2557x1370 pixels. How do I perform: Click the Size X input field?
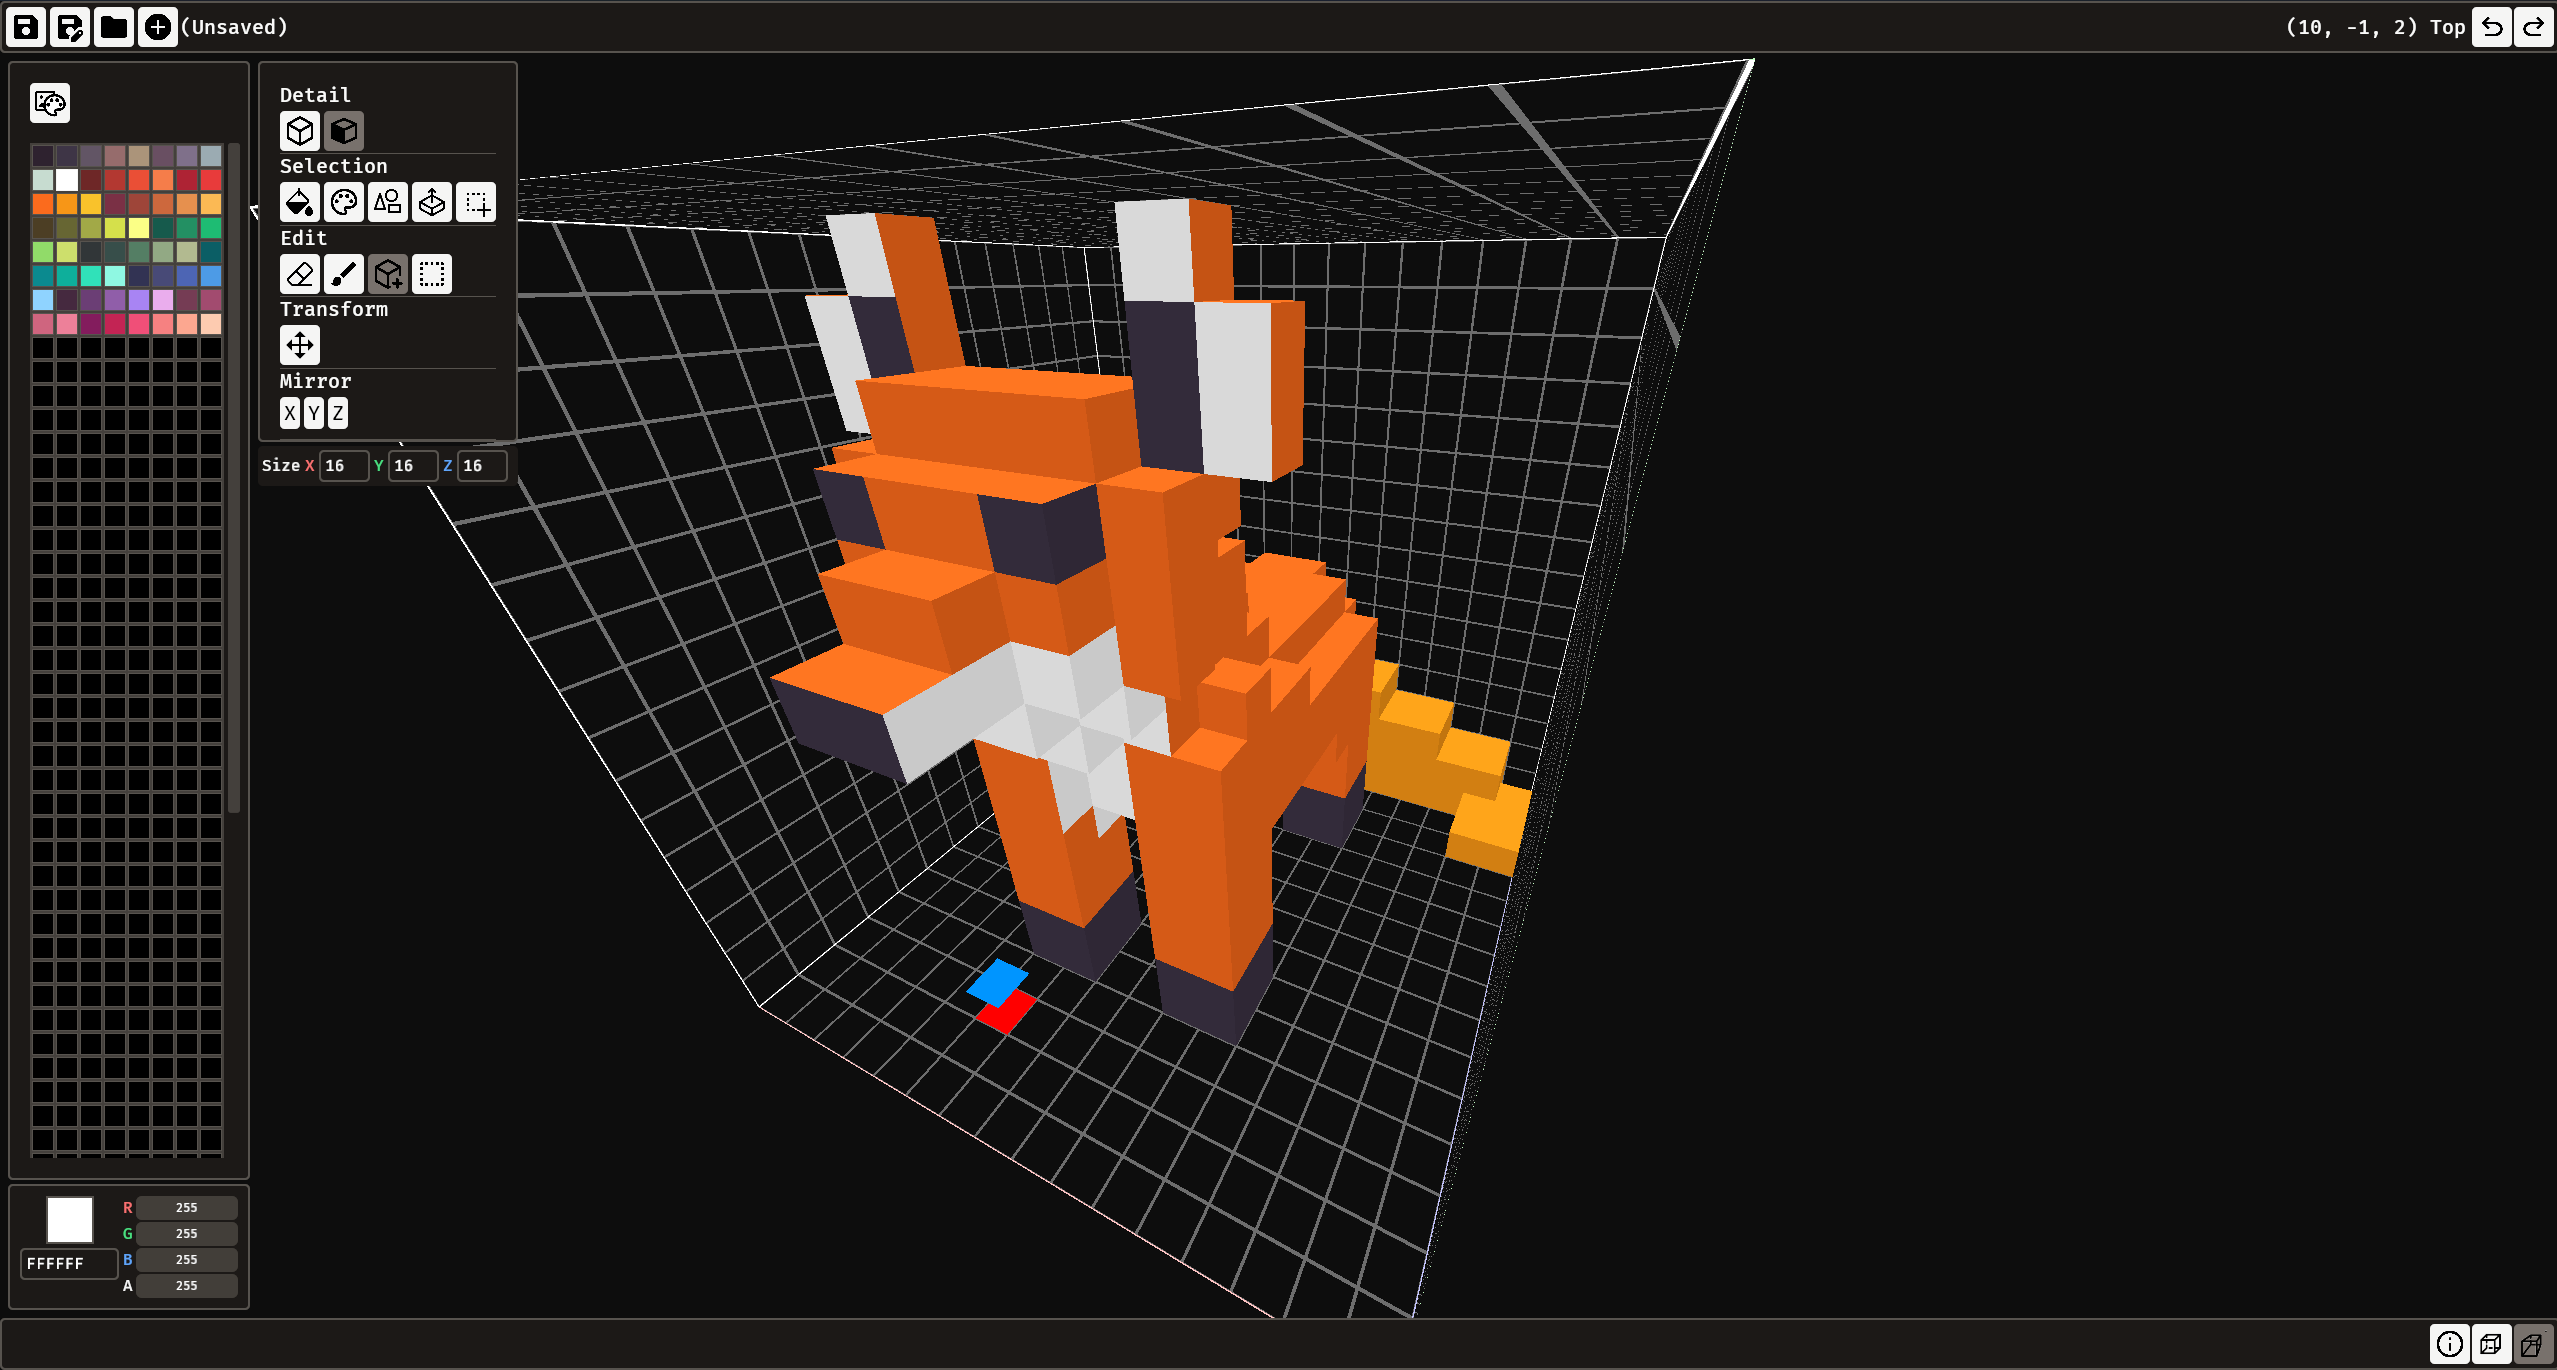[344, 466]
